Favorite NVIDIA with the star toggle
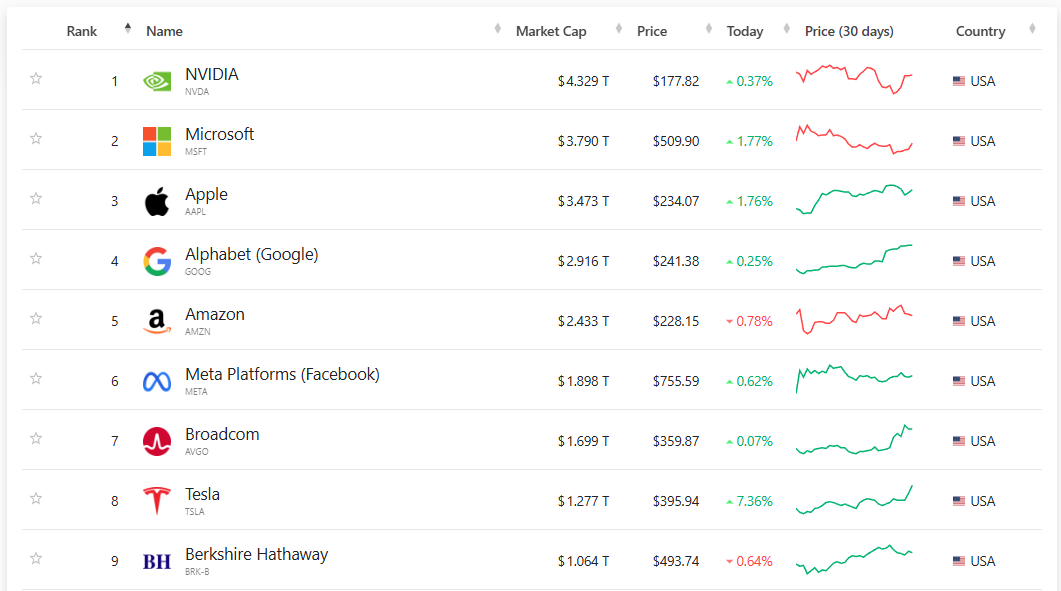This screenshot has width=1061, height=591. [36, 79]
